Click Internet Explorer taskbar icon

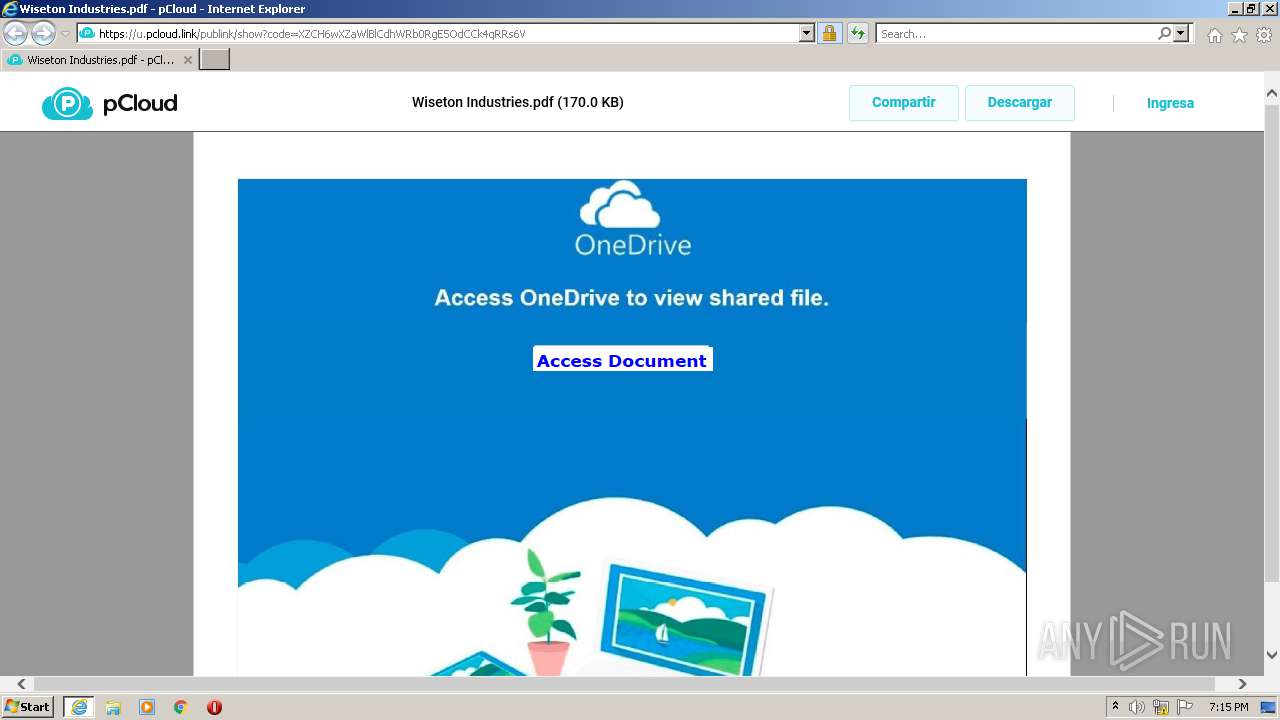pyautogui.click(x=78, y=707)
